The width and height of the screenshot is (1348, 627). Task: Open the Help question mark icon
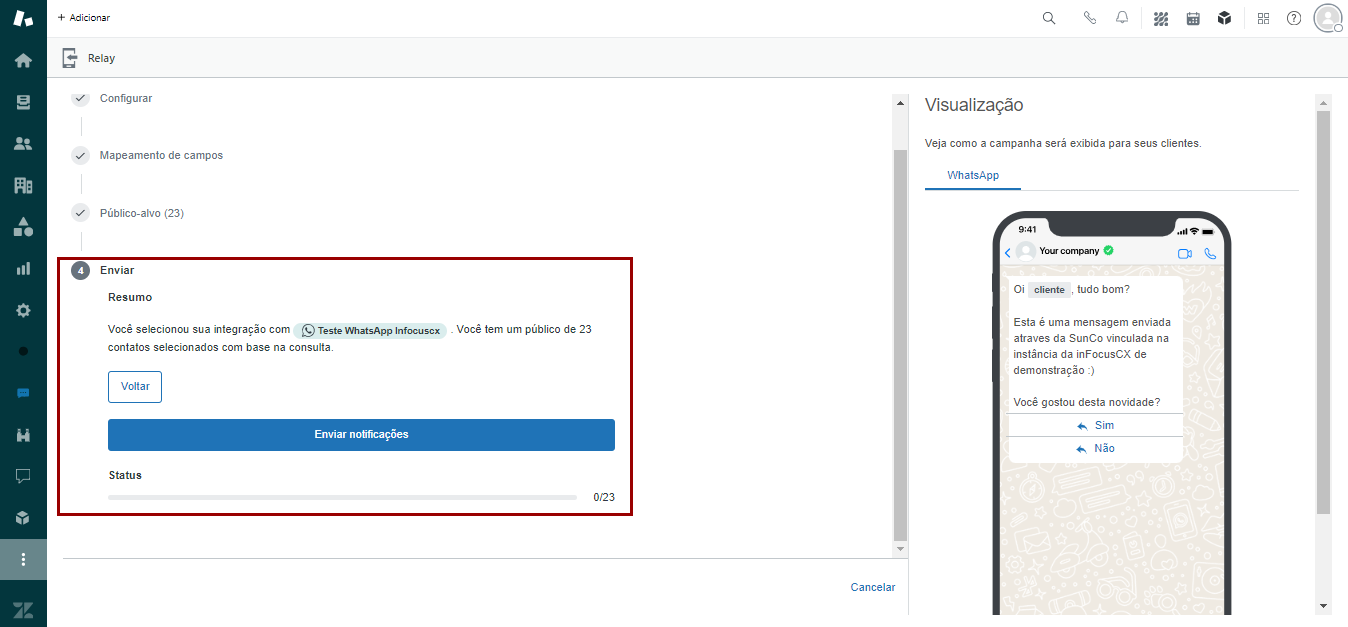[1294, 18]
